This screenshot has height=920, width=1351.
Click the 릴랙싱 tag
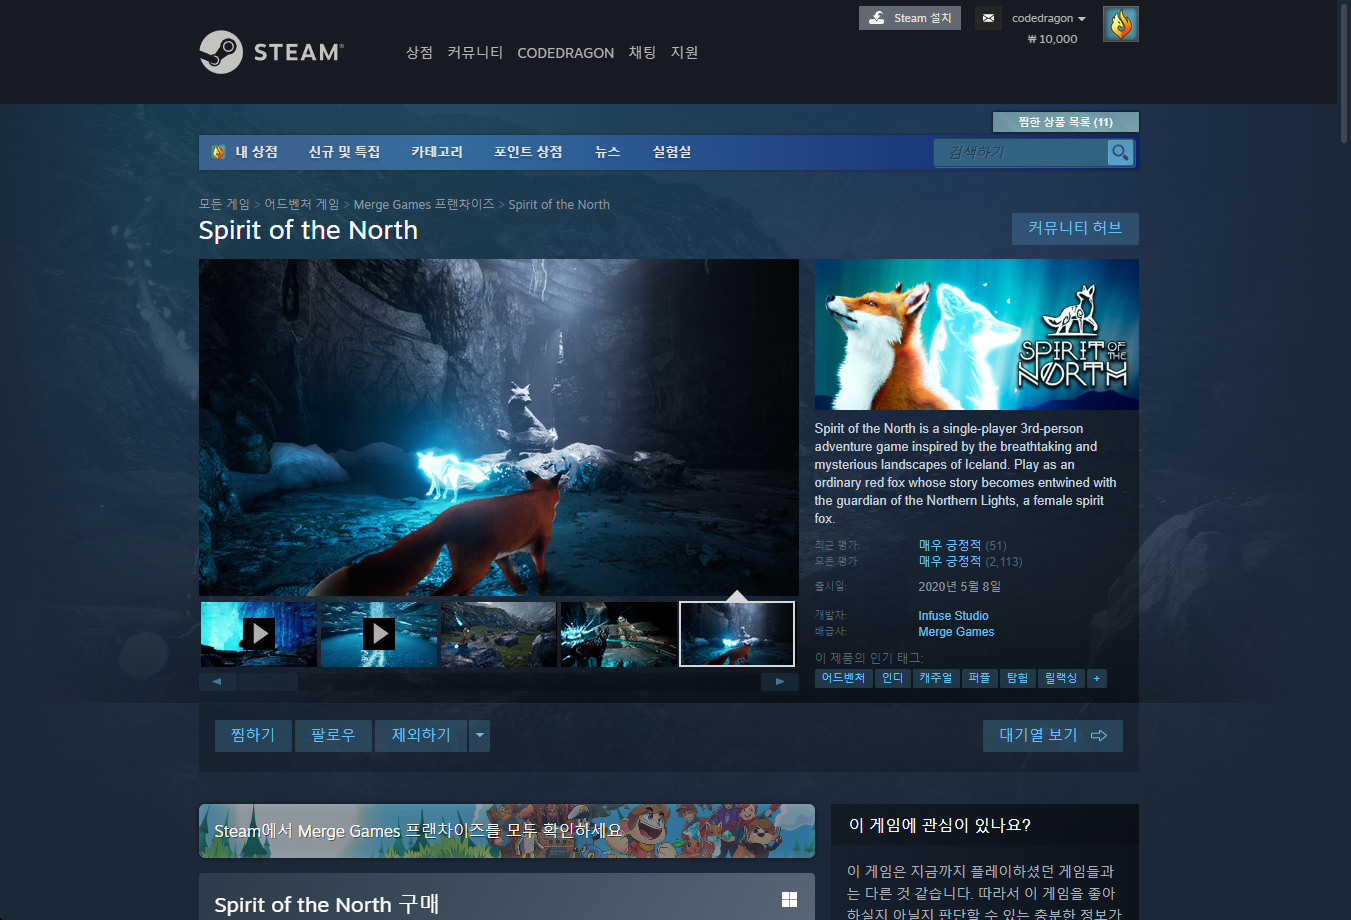(1061, 679)
